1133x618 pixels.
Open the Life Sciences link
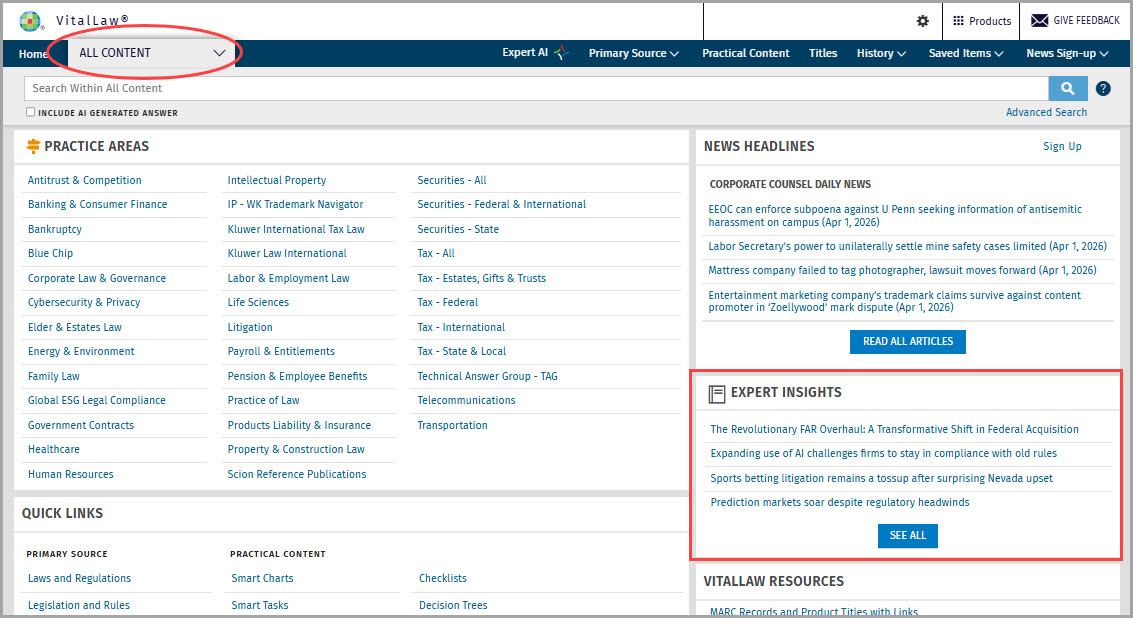(x=258, y=302)
